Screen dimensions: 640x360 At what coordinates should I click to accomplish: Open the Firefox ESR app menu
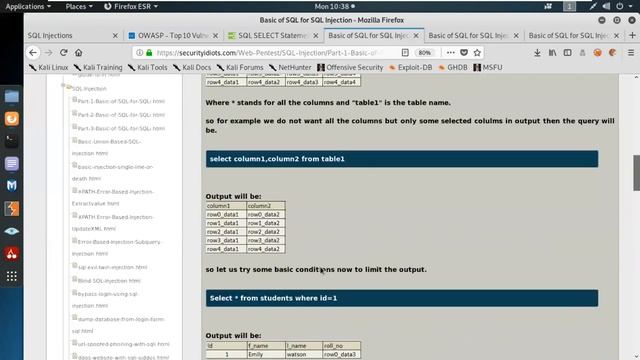[x=131, y=6]
